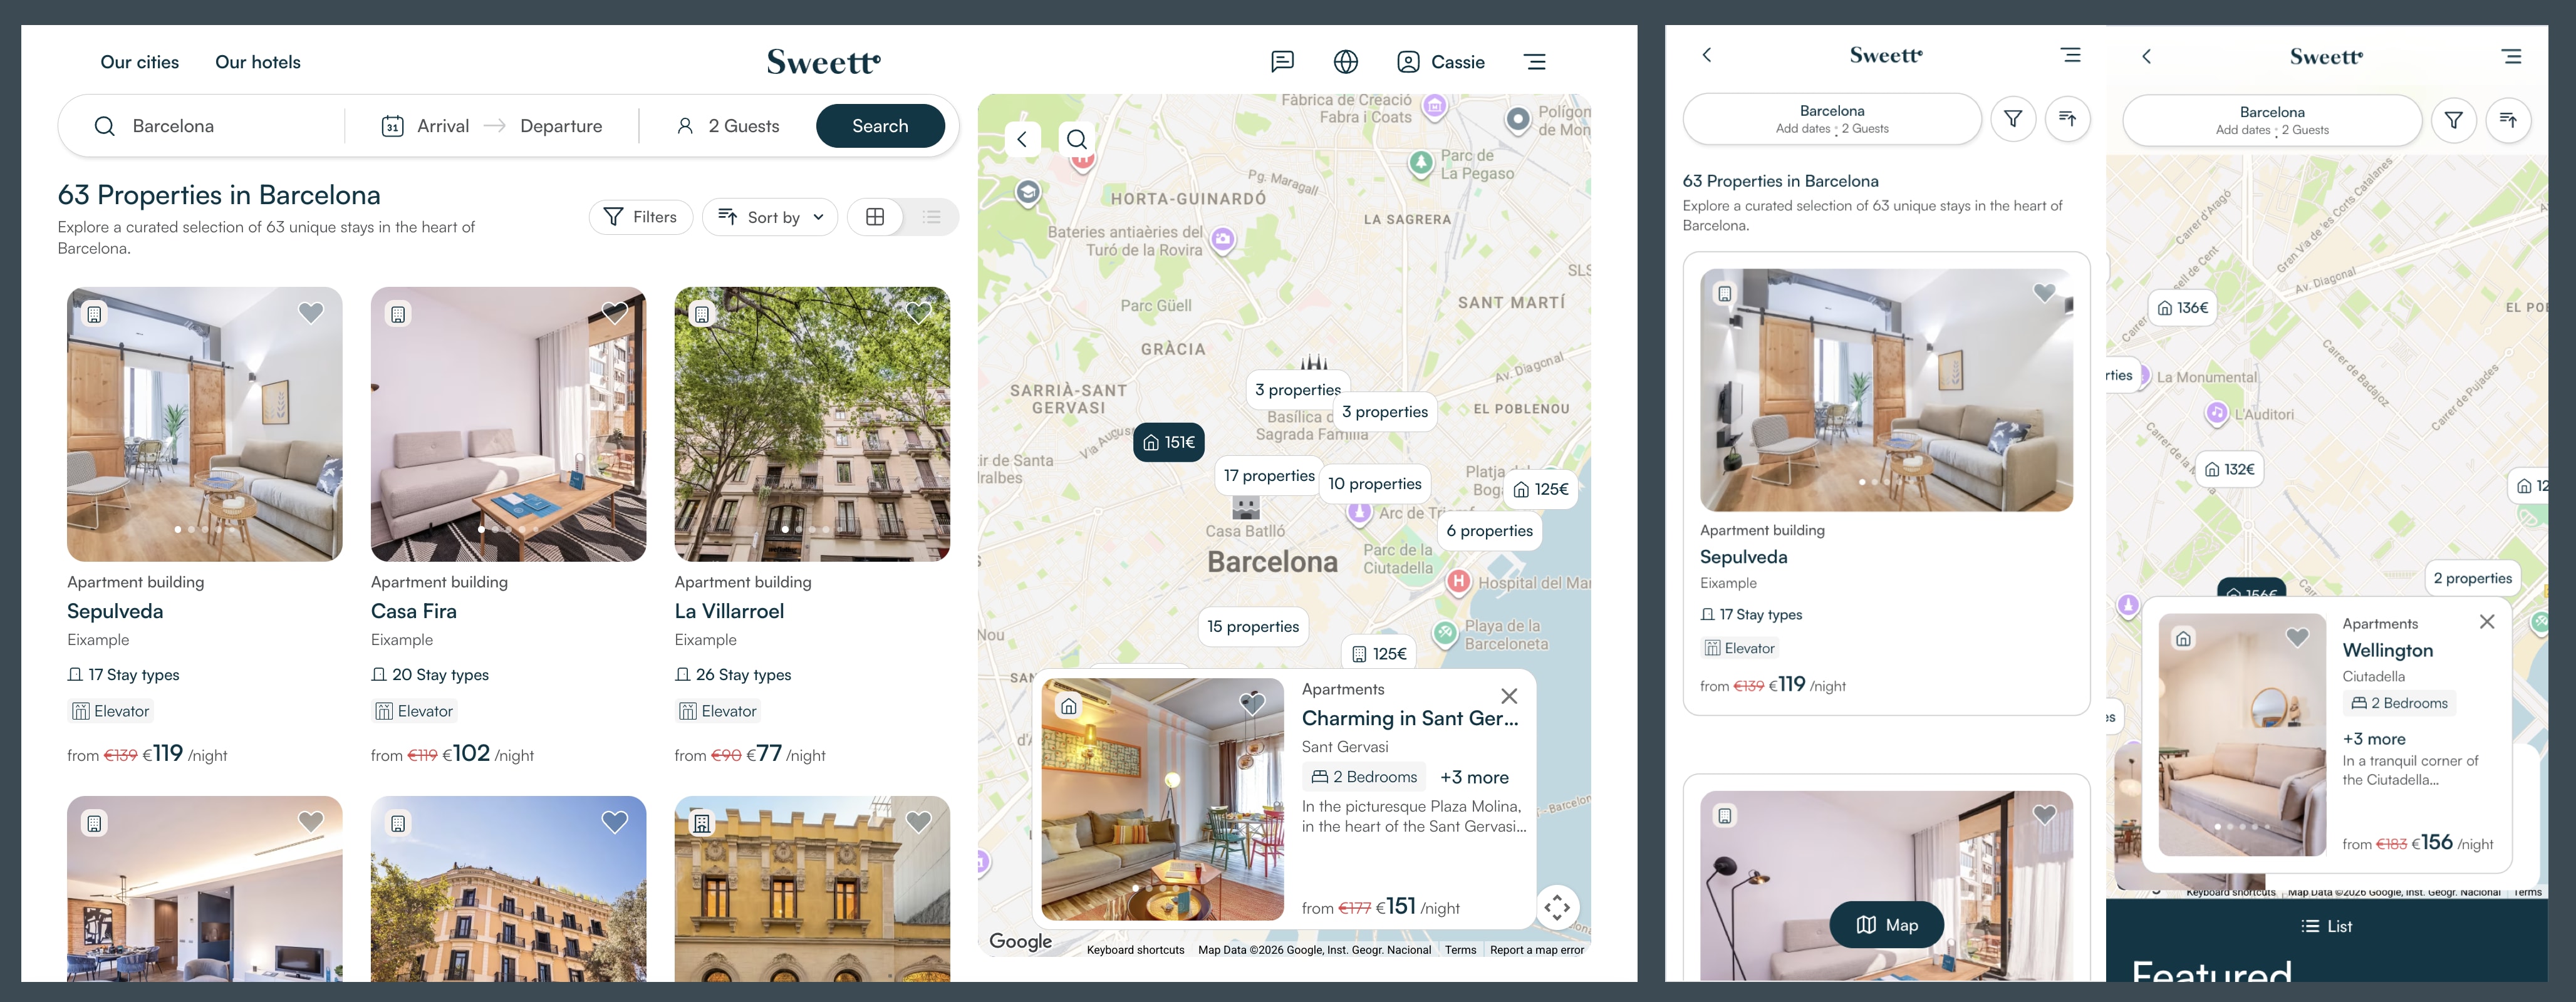Click the map search magnifier icon
2576x1002 pixels.
click(1077, 139)
